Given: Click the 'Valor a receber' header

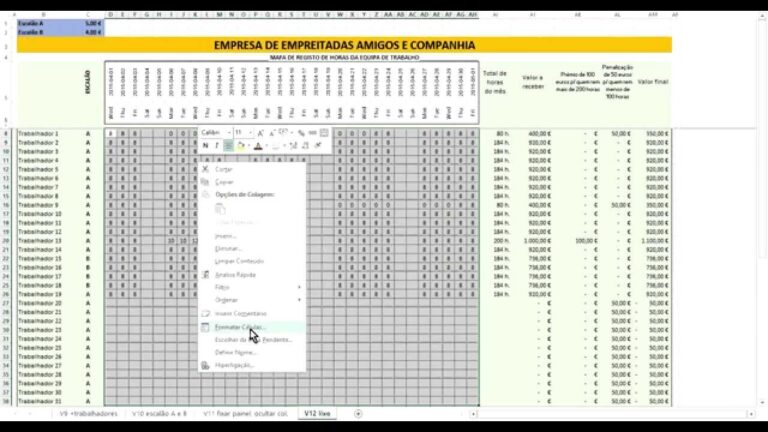Looking at the screenshot, I should (533, 82).
